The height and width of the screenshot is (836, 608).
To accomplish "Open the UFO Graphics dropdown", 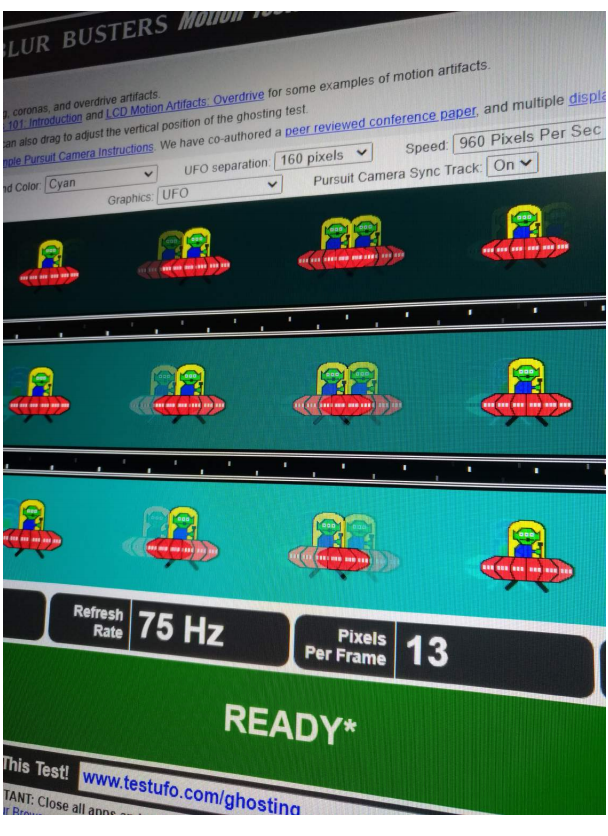I will 219,189.
